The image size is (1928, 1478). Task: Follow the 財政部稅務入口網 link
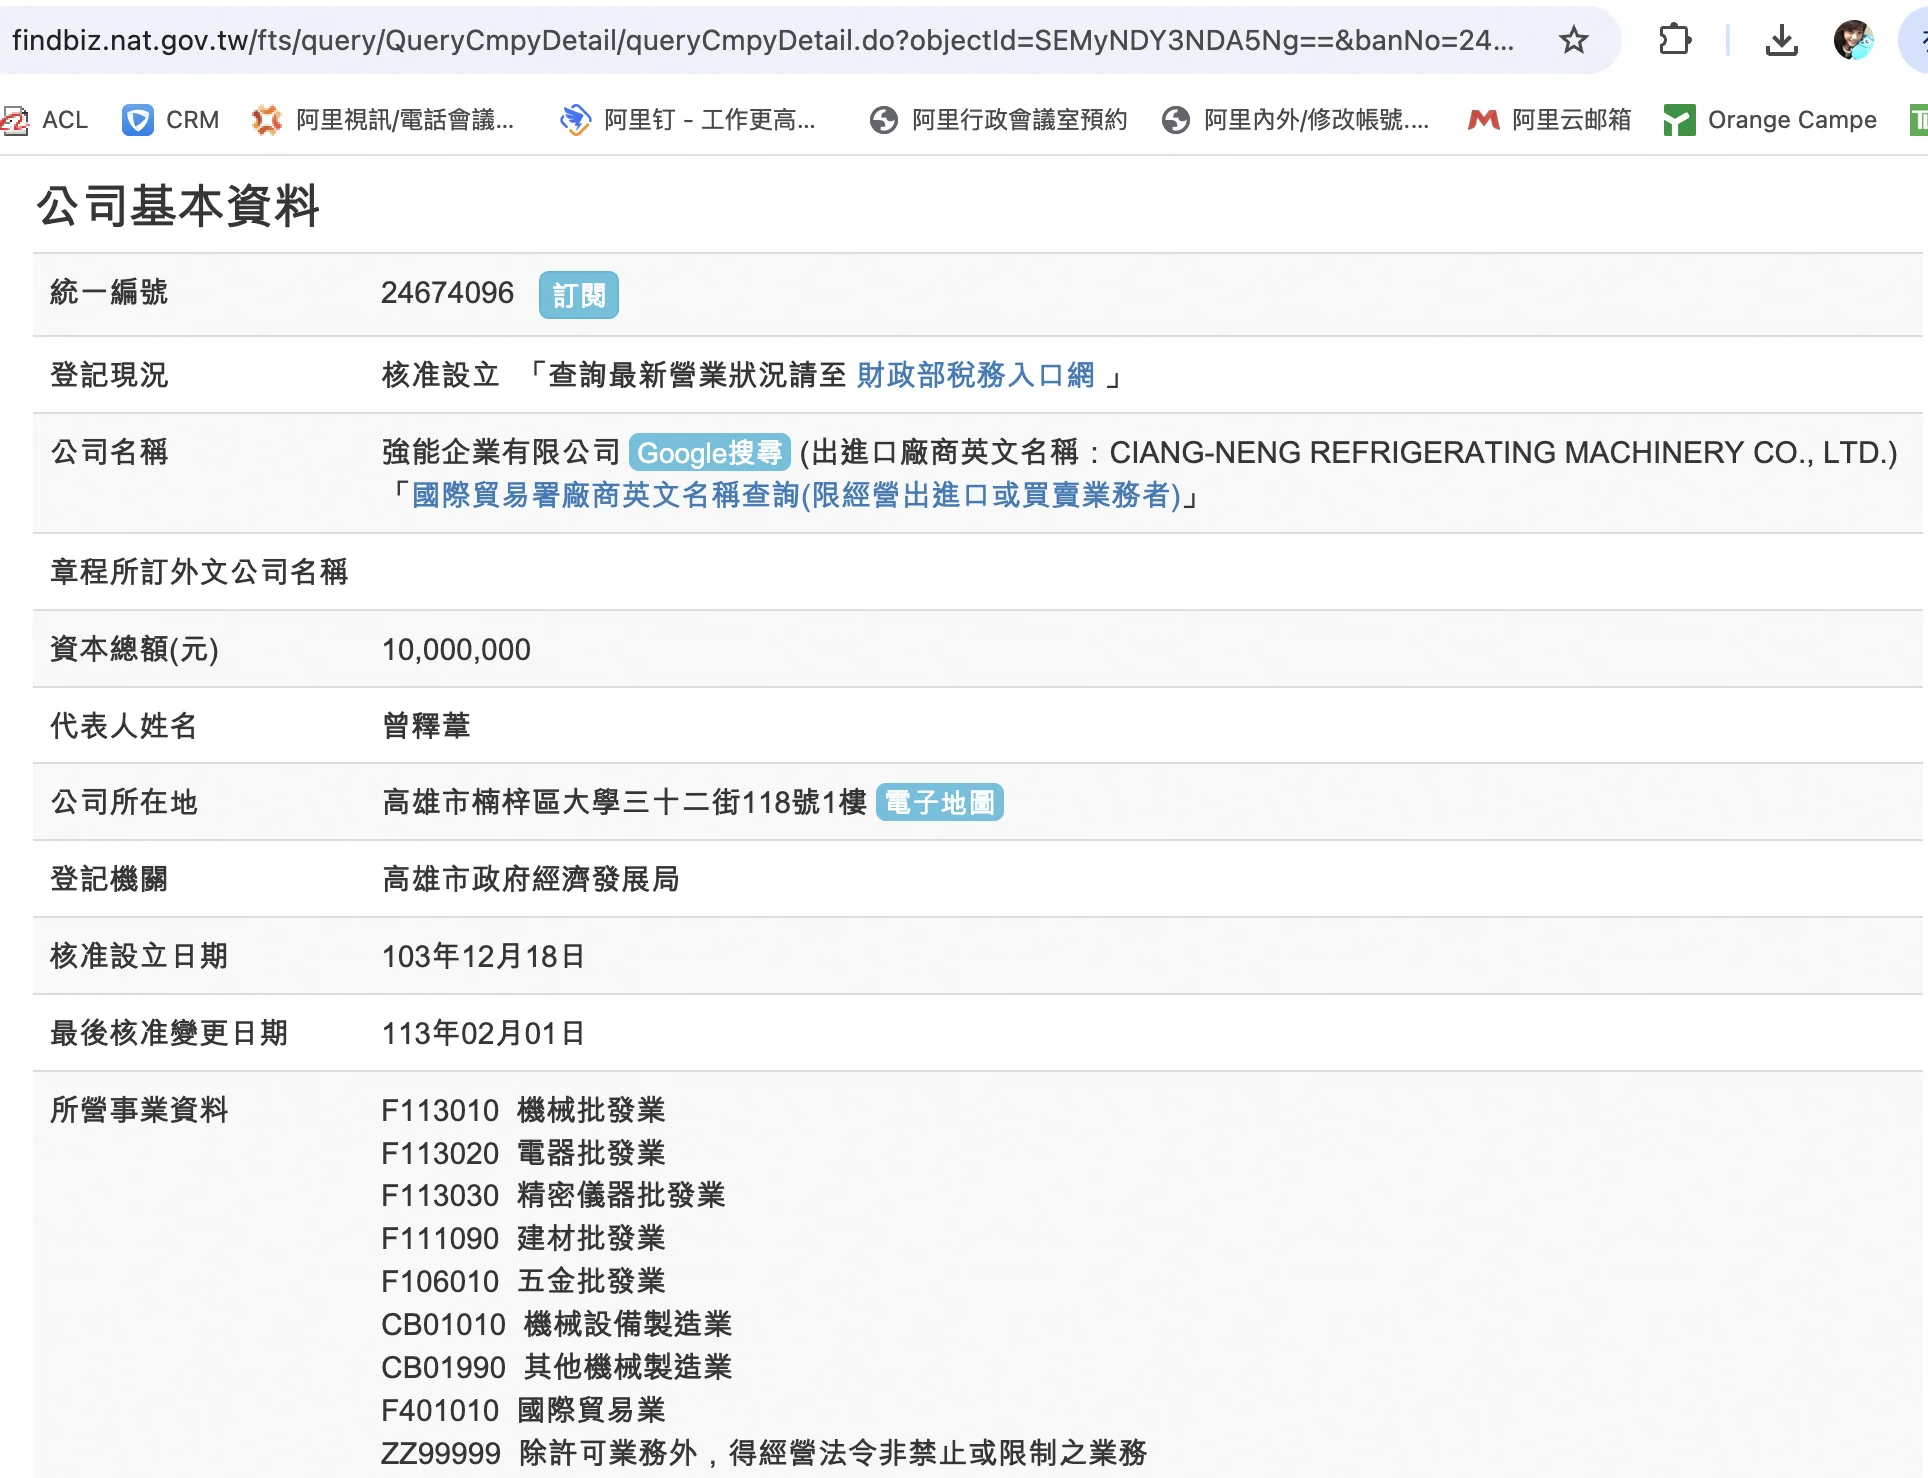coord(975,375)
